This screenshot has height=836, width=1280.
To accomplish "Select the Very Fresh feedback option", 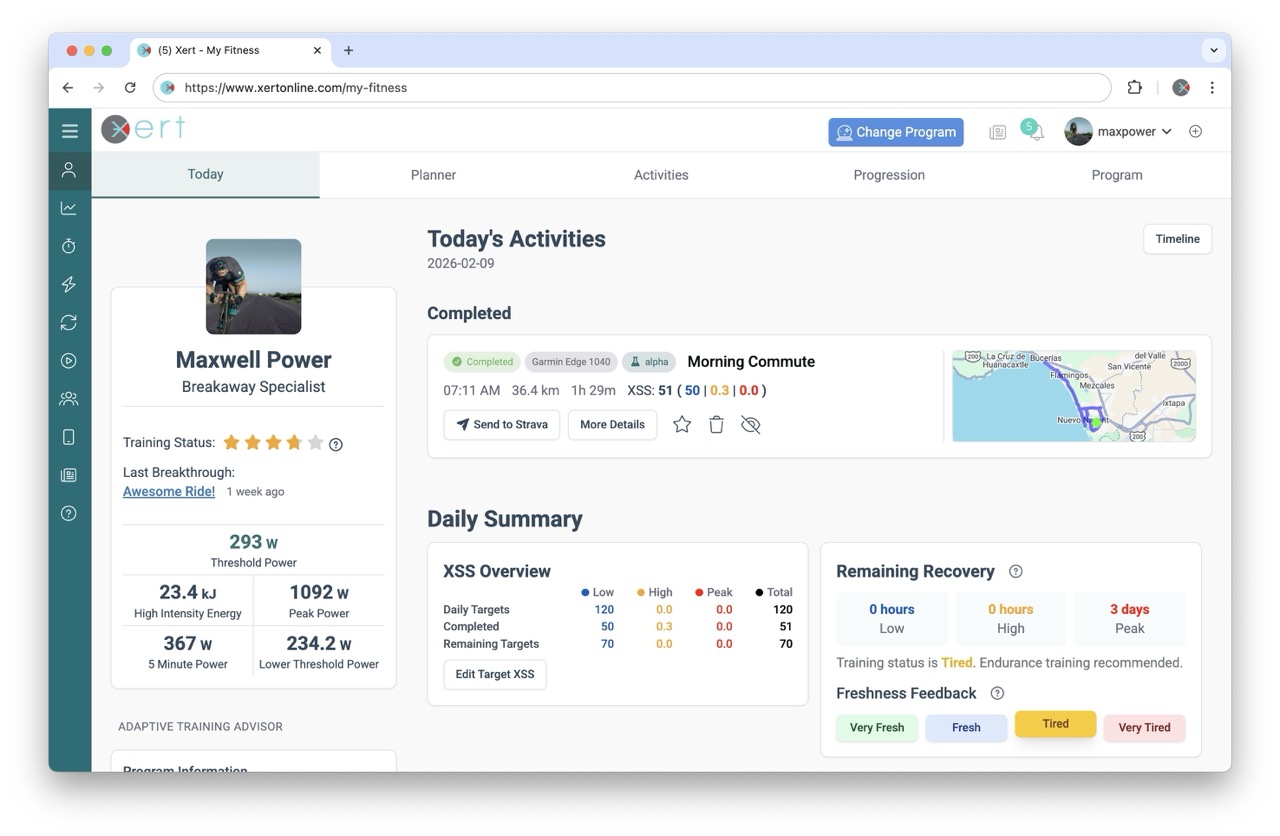I will click(876, 728).
